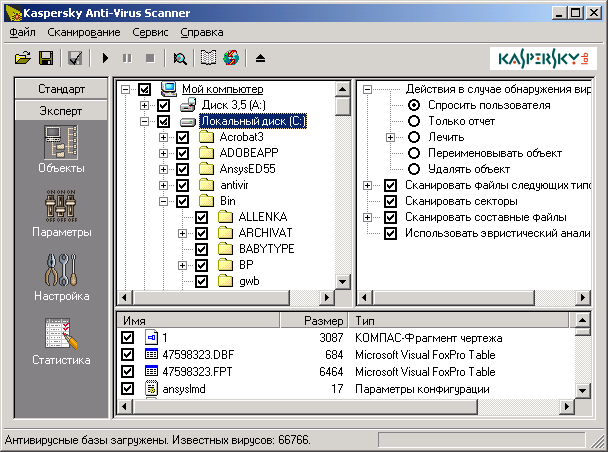Collapse the Мой компьютер tree node

(125, 90)
